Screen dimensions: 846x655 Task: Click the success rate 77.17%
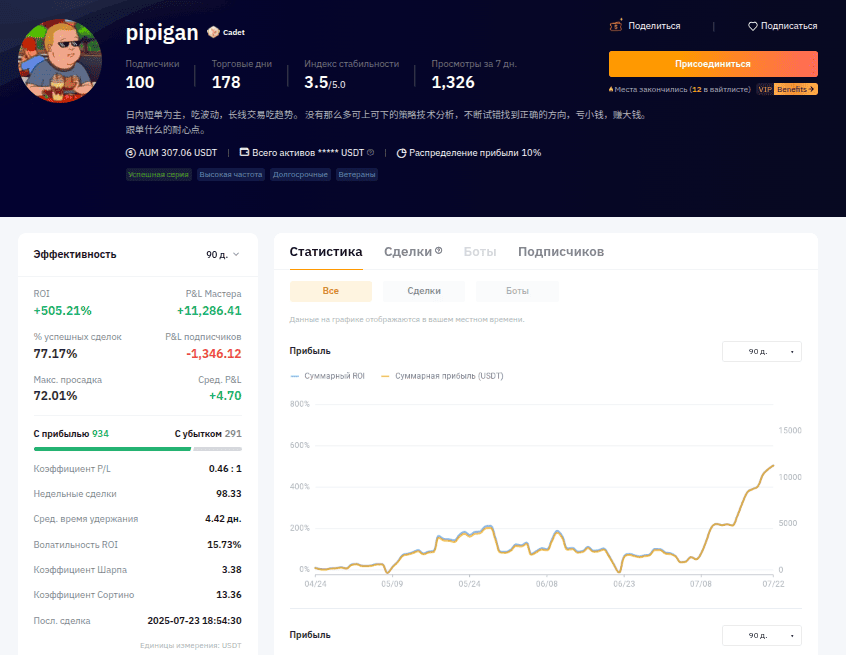[x=56, y=354]
